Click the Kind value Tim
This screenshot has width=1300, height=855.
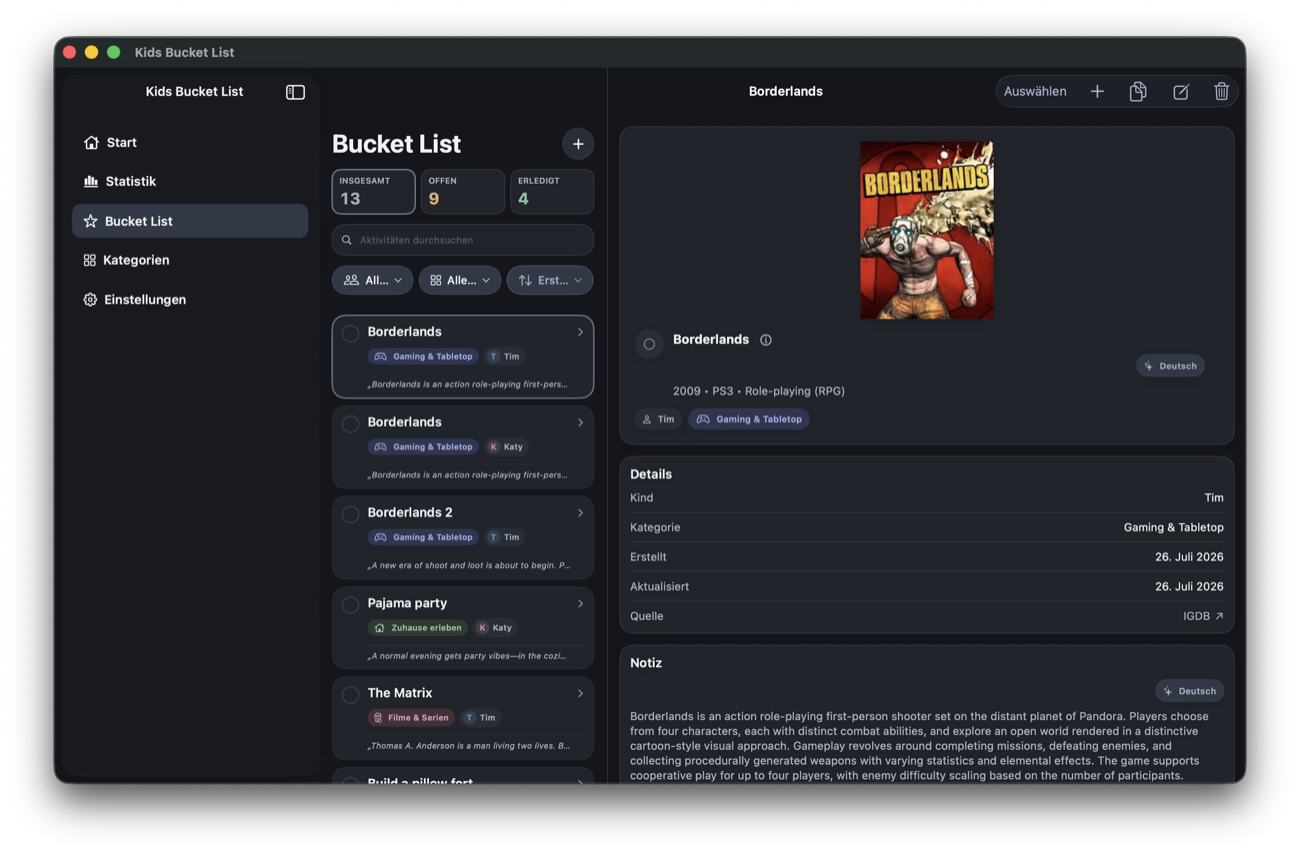1214,498
